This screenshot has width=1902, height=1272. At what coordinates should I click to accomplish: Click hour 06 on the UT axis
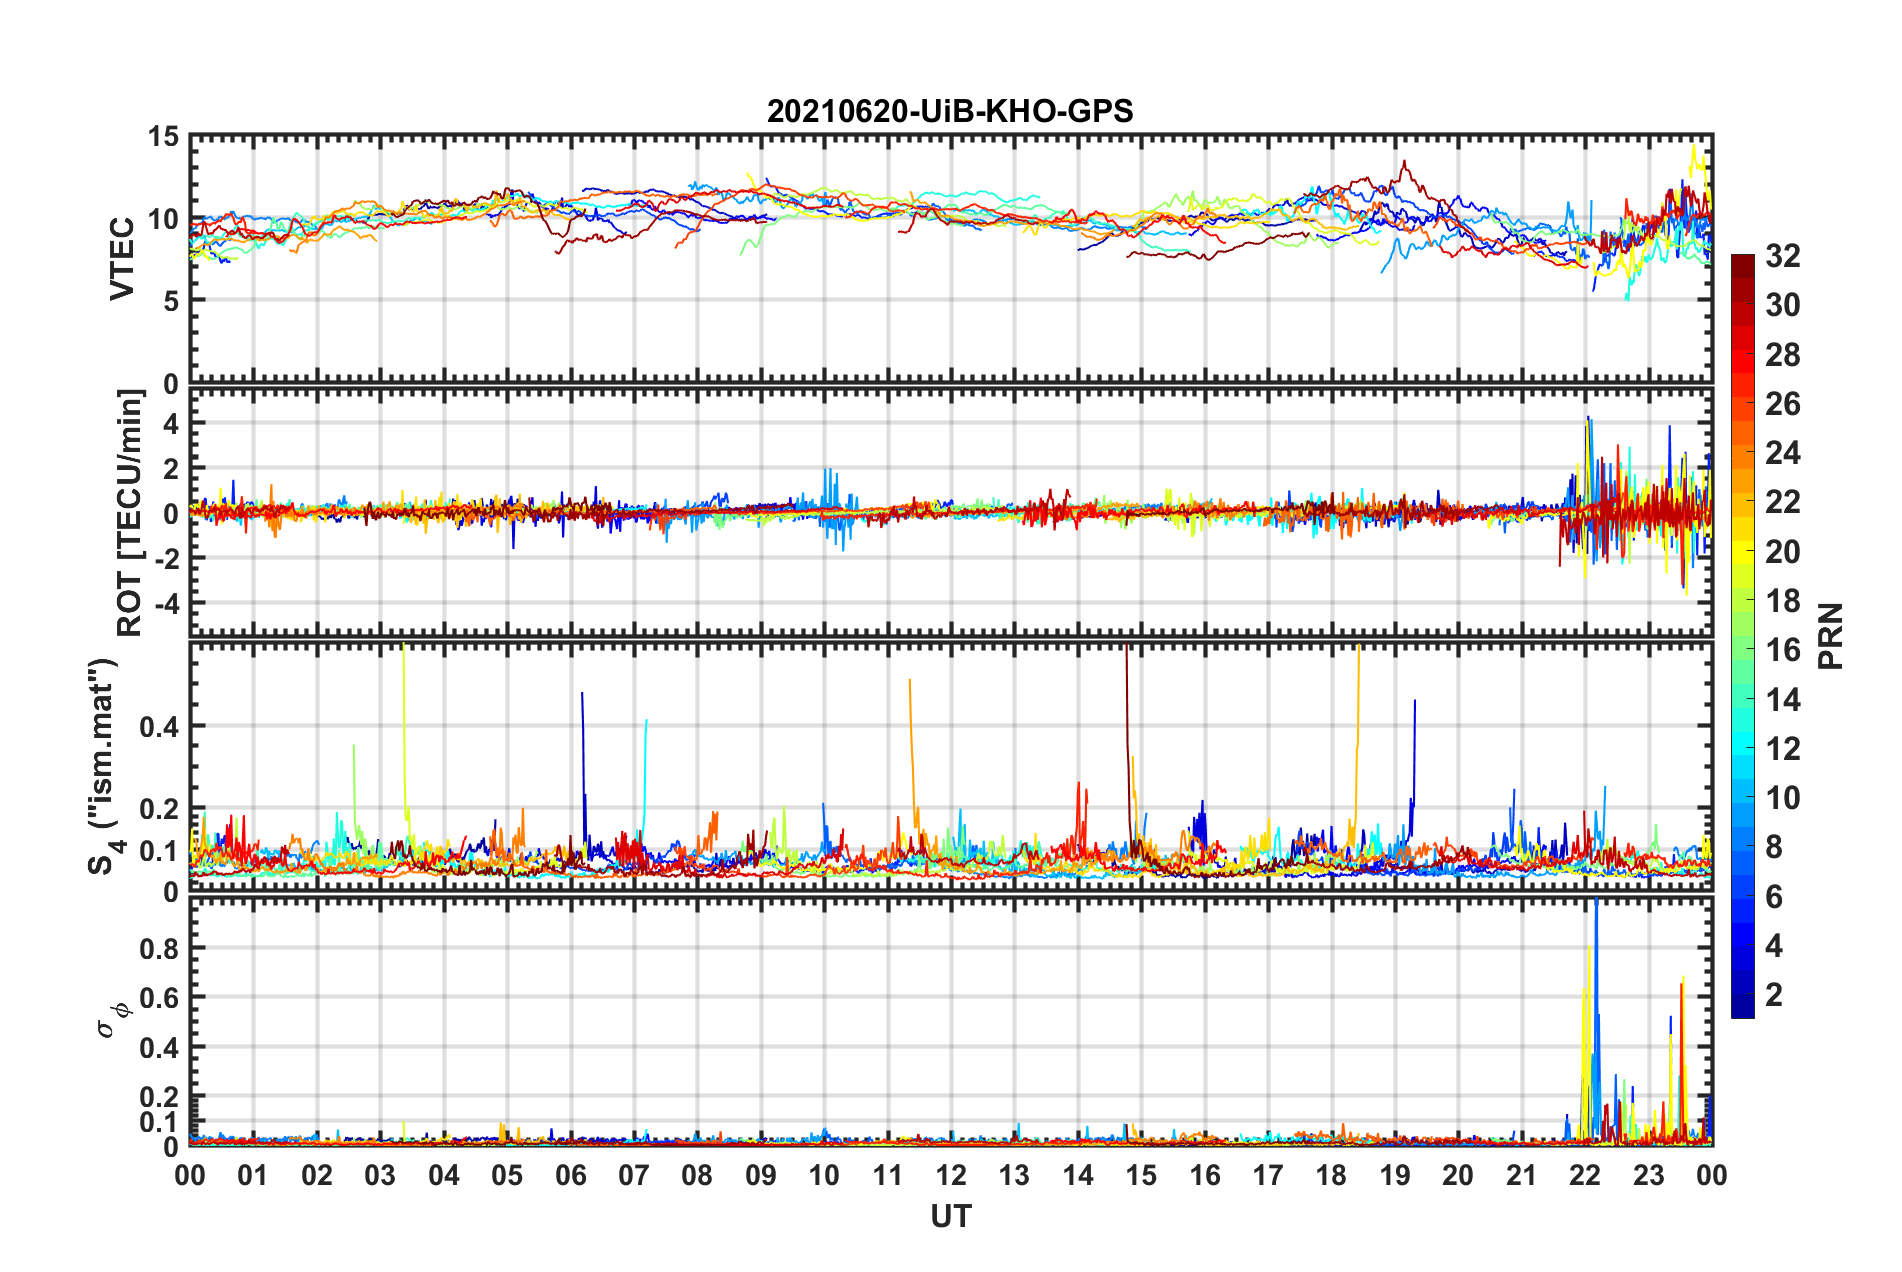click(571, 1175)
